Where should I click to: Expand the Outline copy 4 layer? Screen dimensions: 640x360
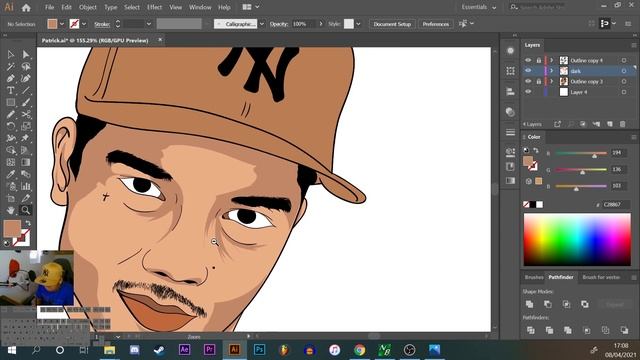coord(552,60)
